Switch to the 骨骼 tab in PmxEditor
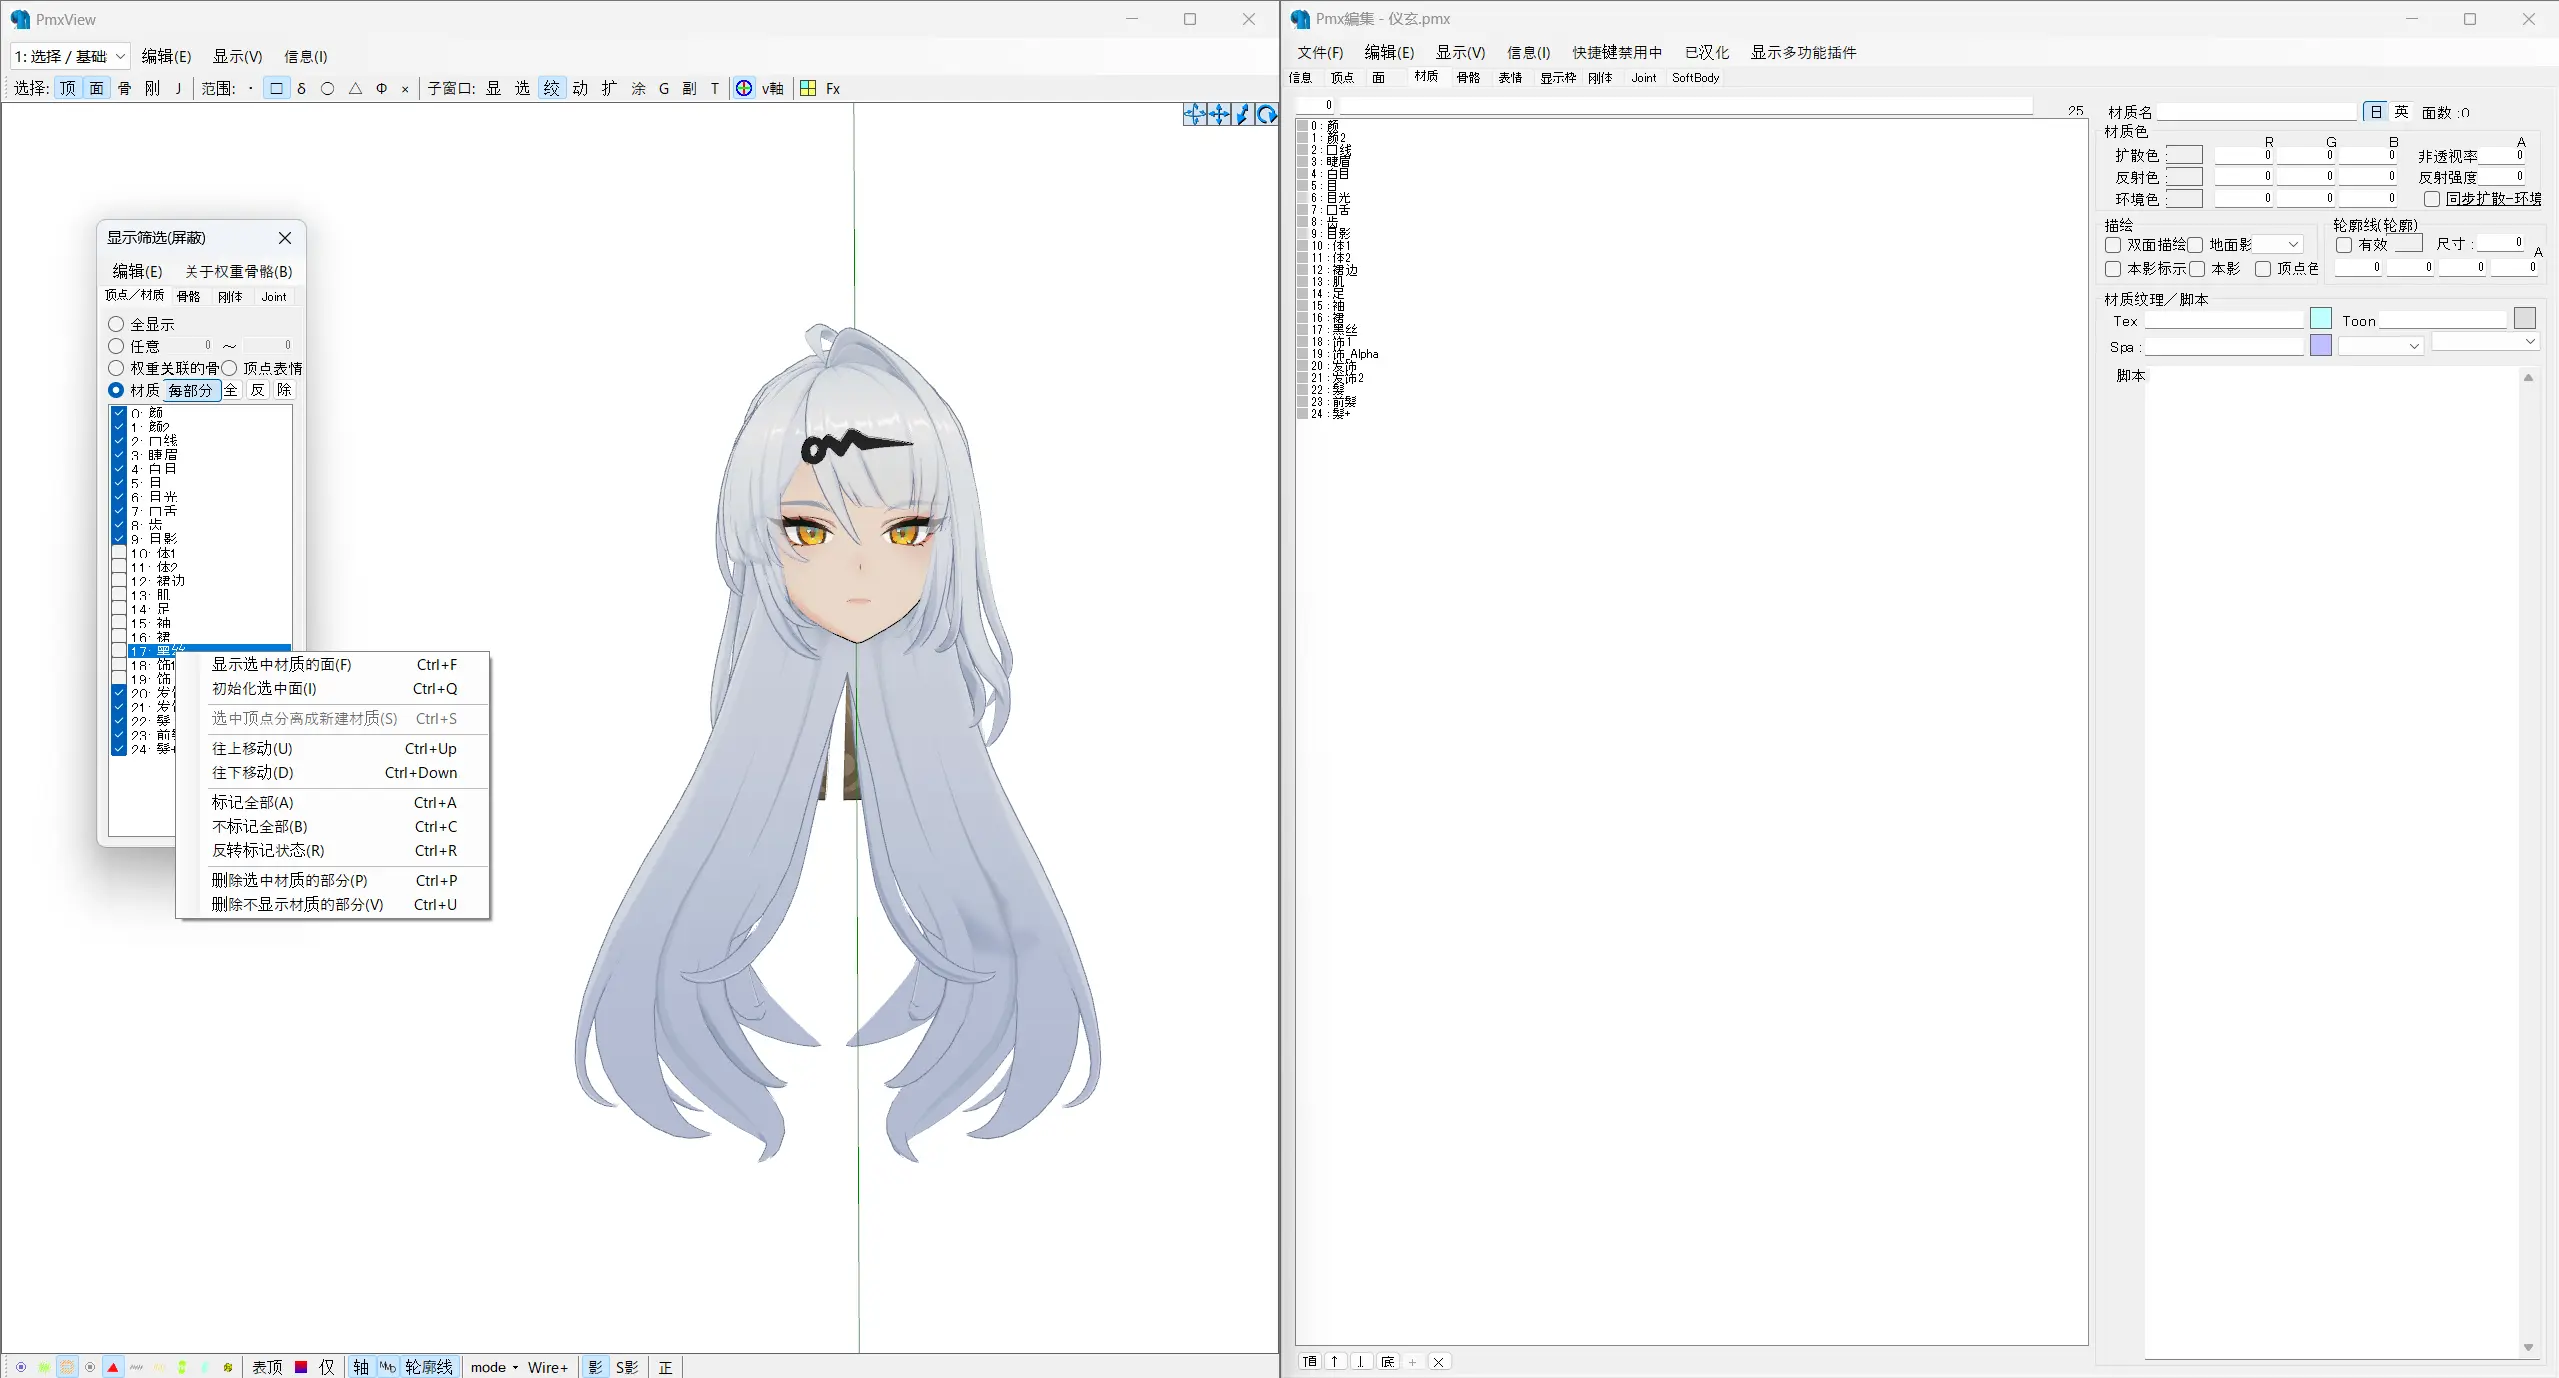 pyautogui.click(x=1468, y=77)
